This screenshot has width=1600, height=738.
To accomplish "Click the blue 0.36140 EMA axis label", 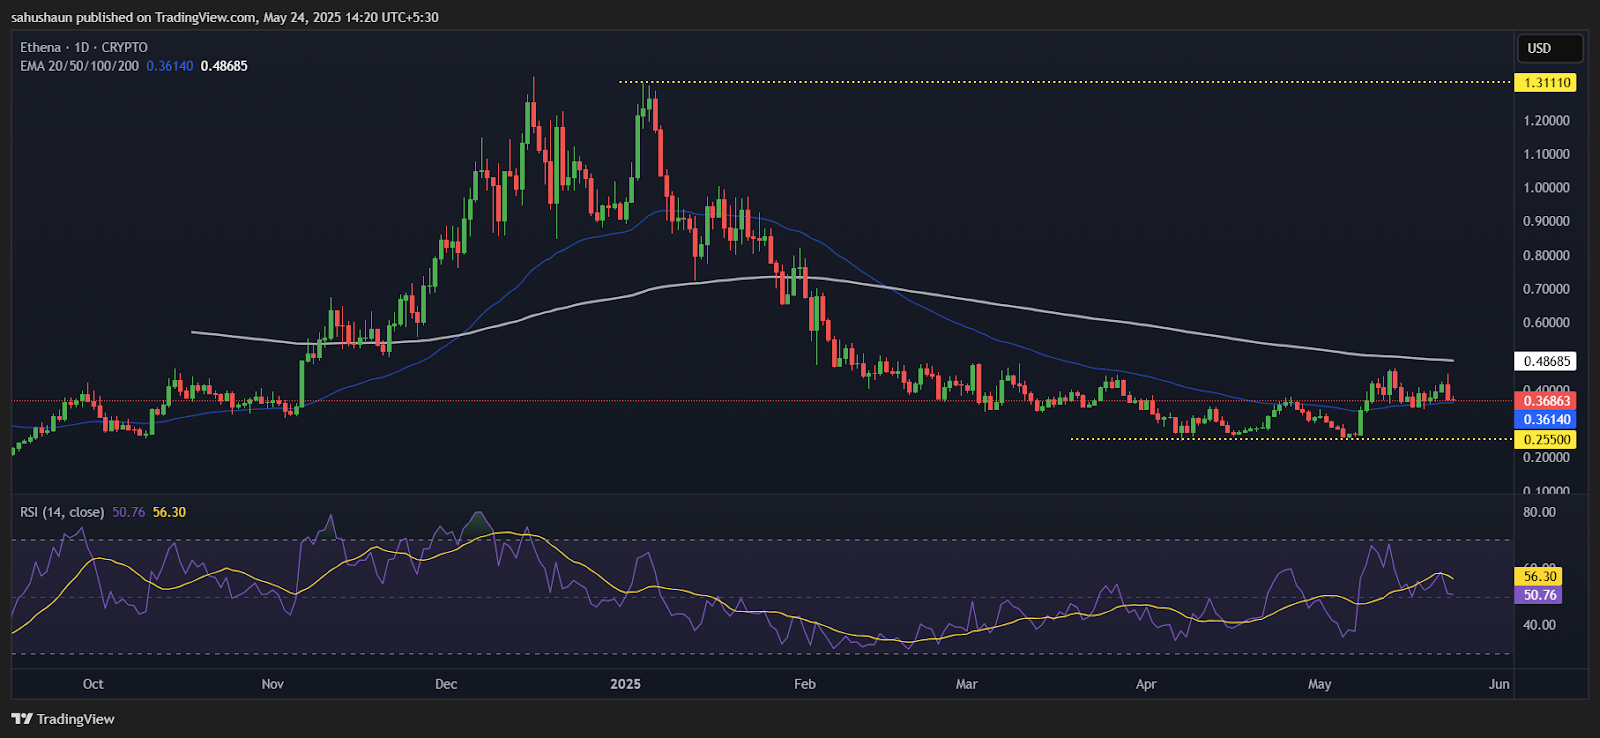I will 1546,420.
